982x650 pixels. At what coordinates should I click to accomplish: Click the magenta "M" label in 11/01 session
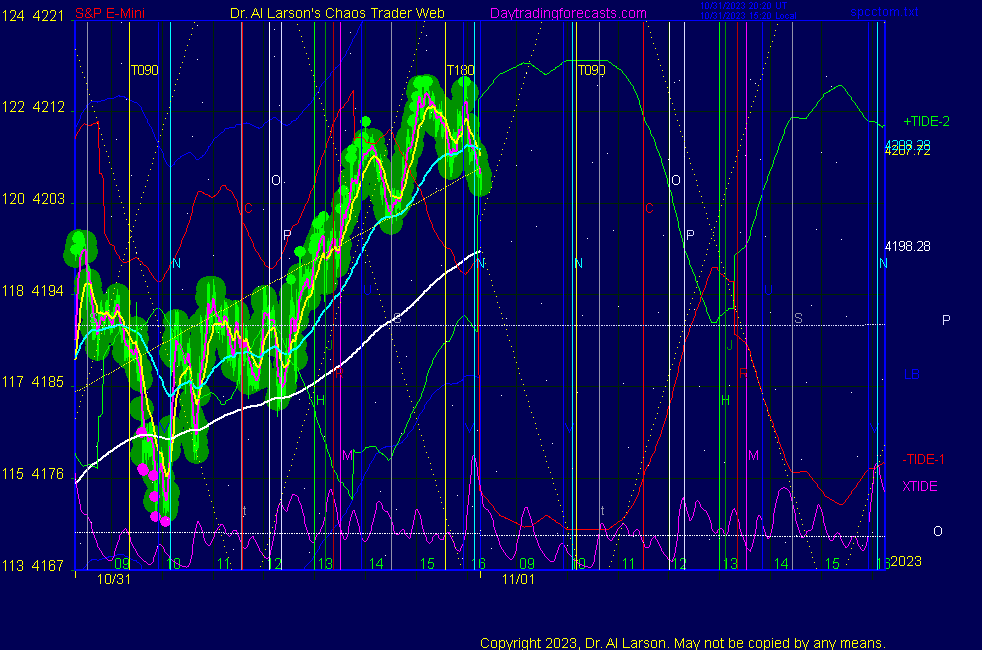pos(753,456)
